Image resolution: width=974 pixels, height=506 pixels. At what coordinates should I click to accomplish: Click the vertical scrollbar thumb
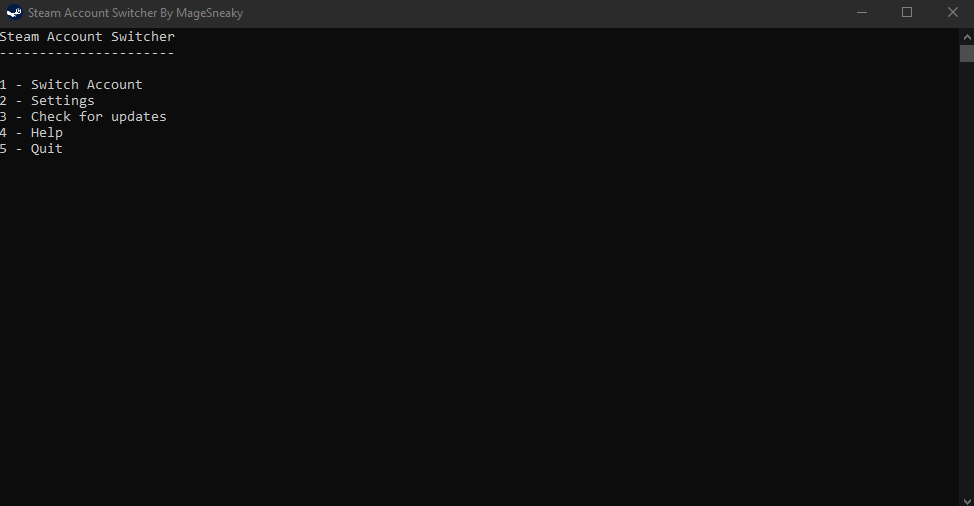[x=967, y=53]
